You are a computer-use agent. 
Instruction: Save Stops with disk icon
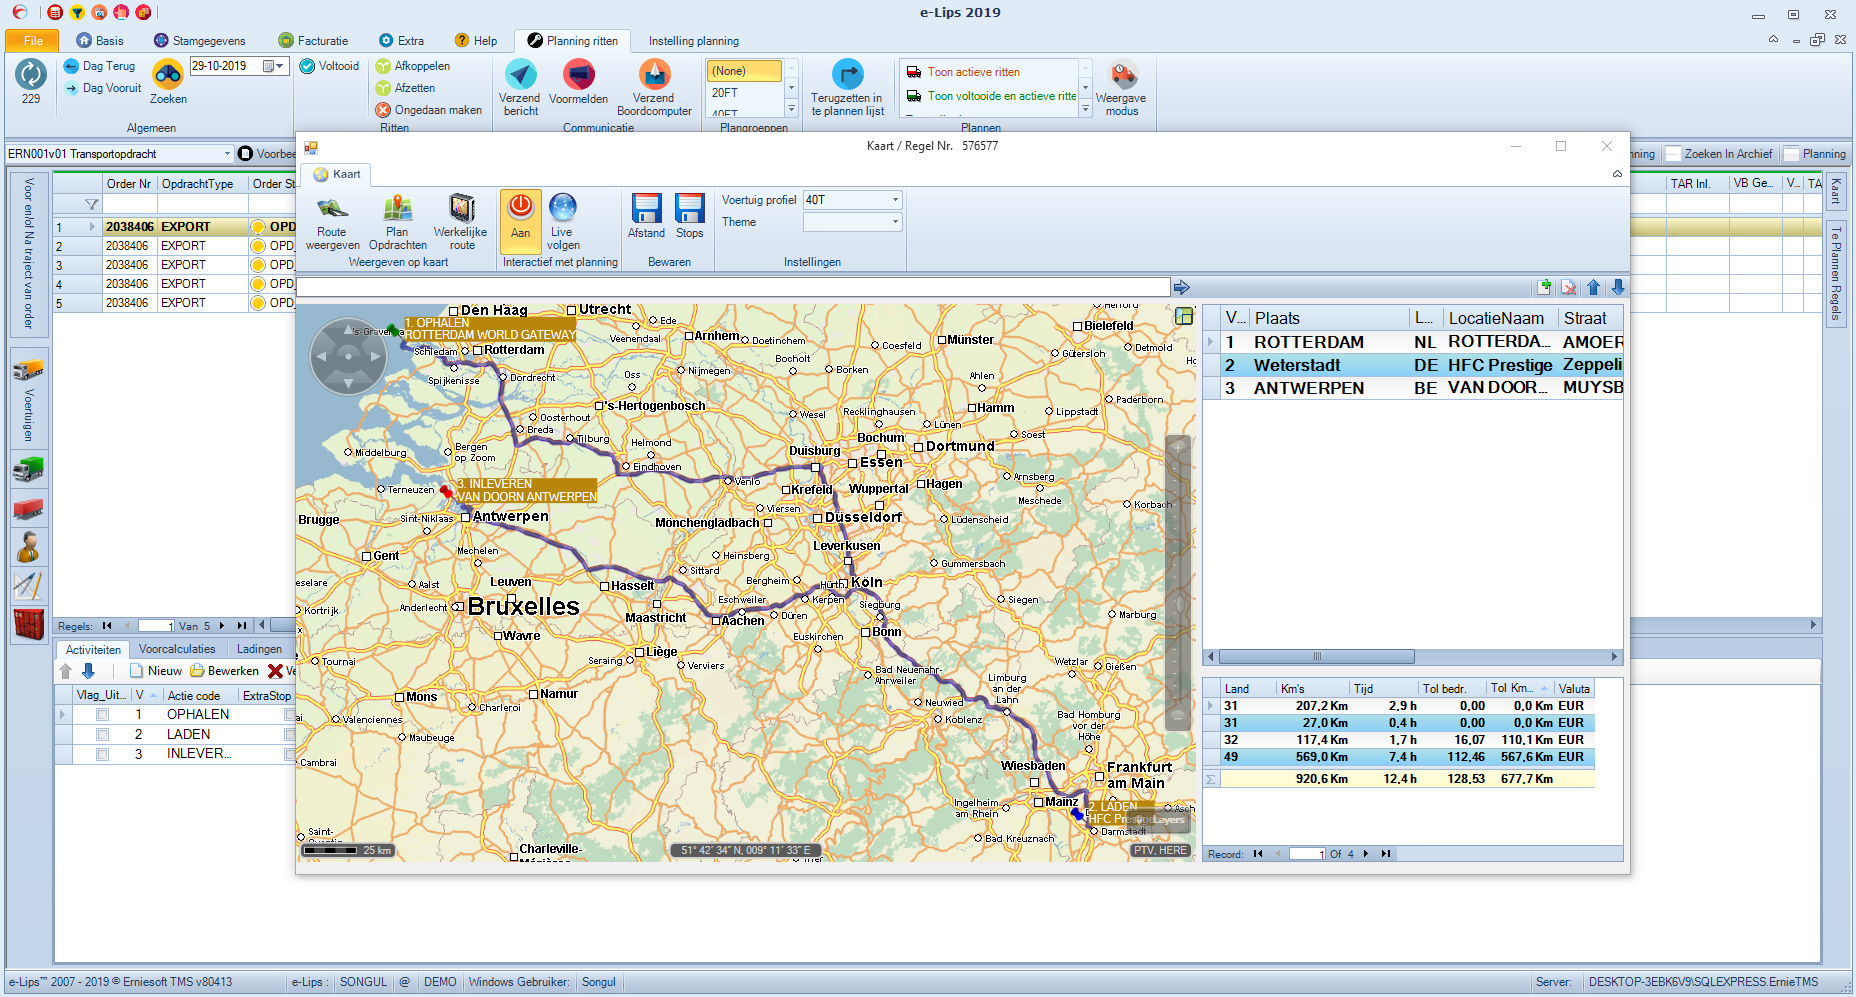(x=689, y=217)
